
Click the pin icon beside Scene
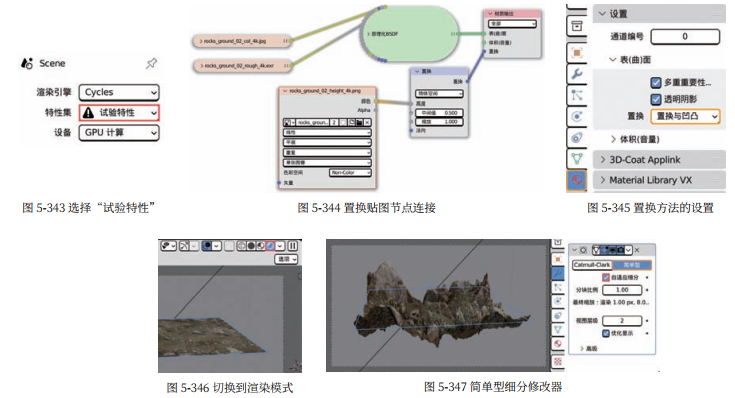151,63
